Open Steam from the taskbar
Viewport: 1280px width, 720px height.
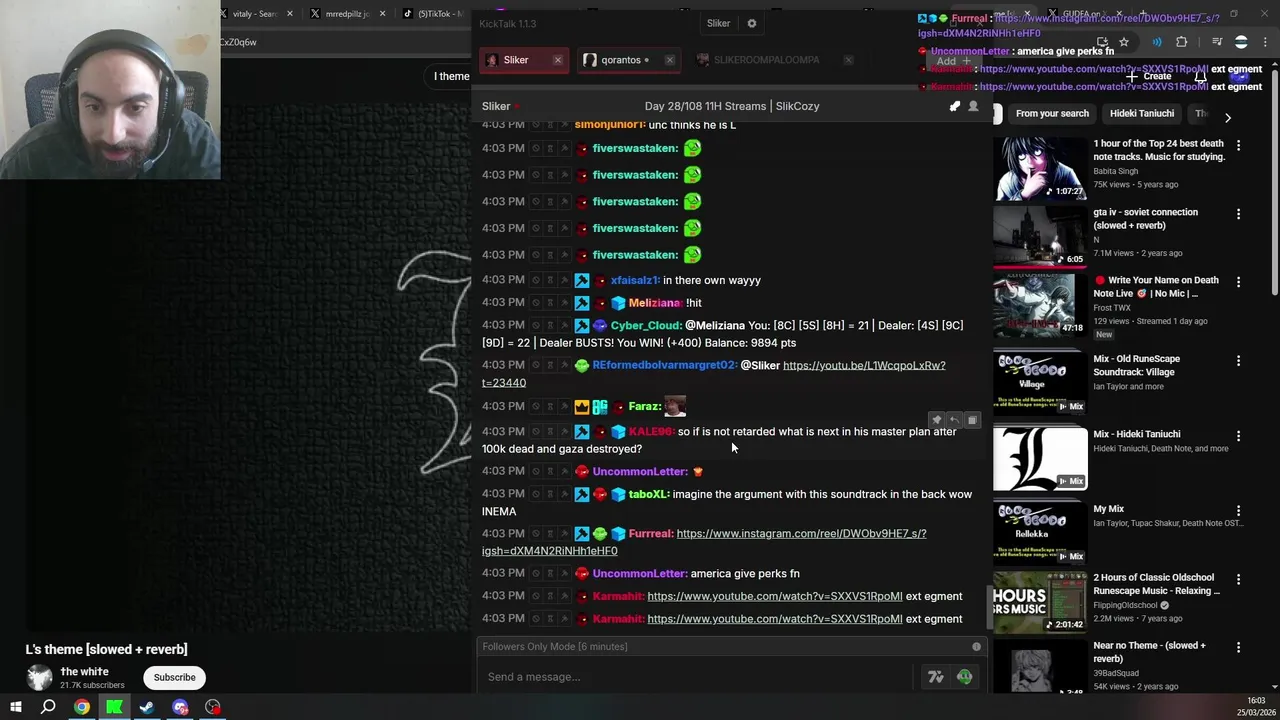coord(147,707)
